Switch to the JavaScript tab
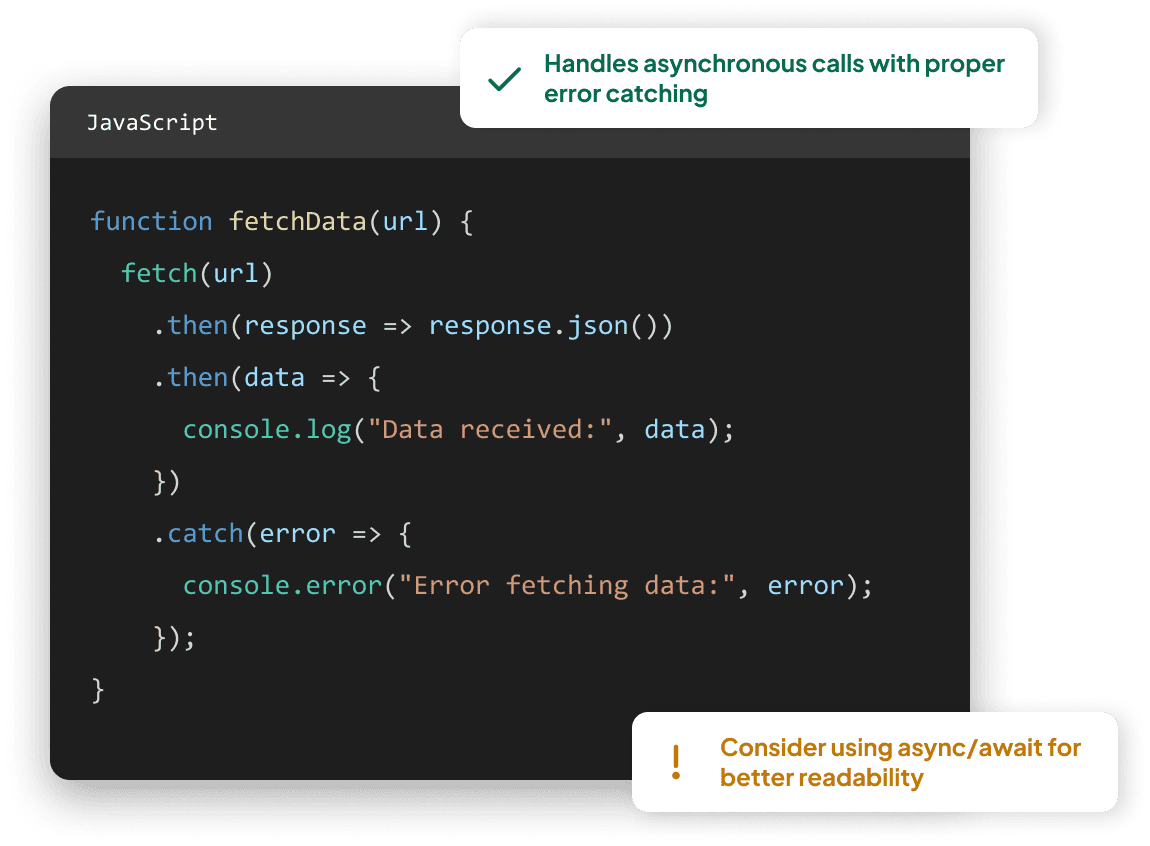 click(x=153, y=122)
